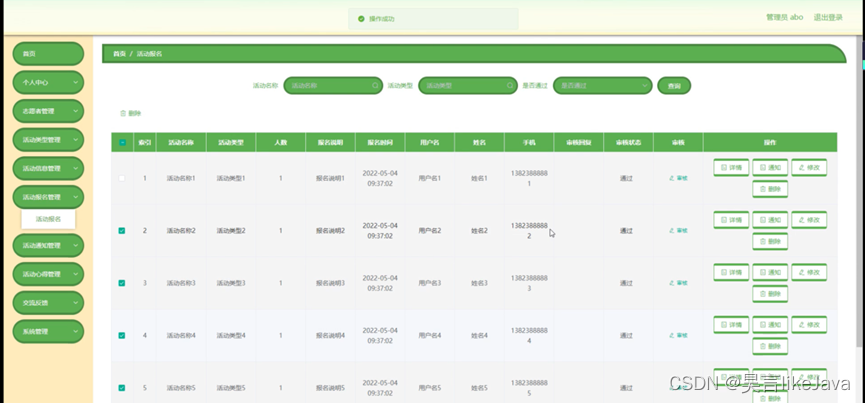Click 删除 in the 活动名称3 row
This screenshot has height=403, width=865.
pos(770,294)
